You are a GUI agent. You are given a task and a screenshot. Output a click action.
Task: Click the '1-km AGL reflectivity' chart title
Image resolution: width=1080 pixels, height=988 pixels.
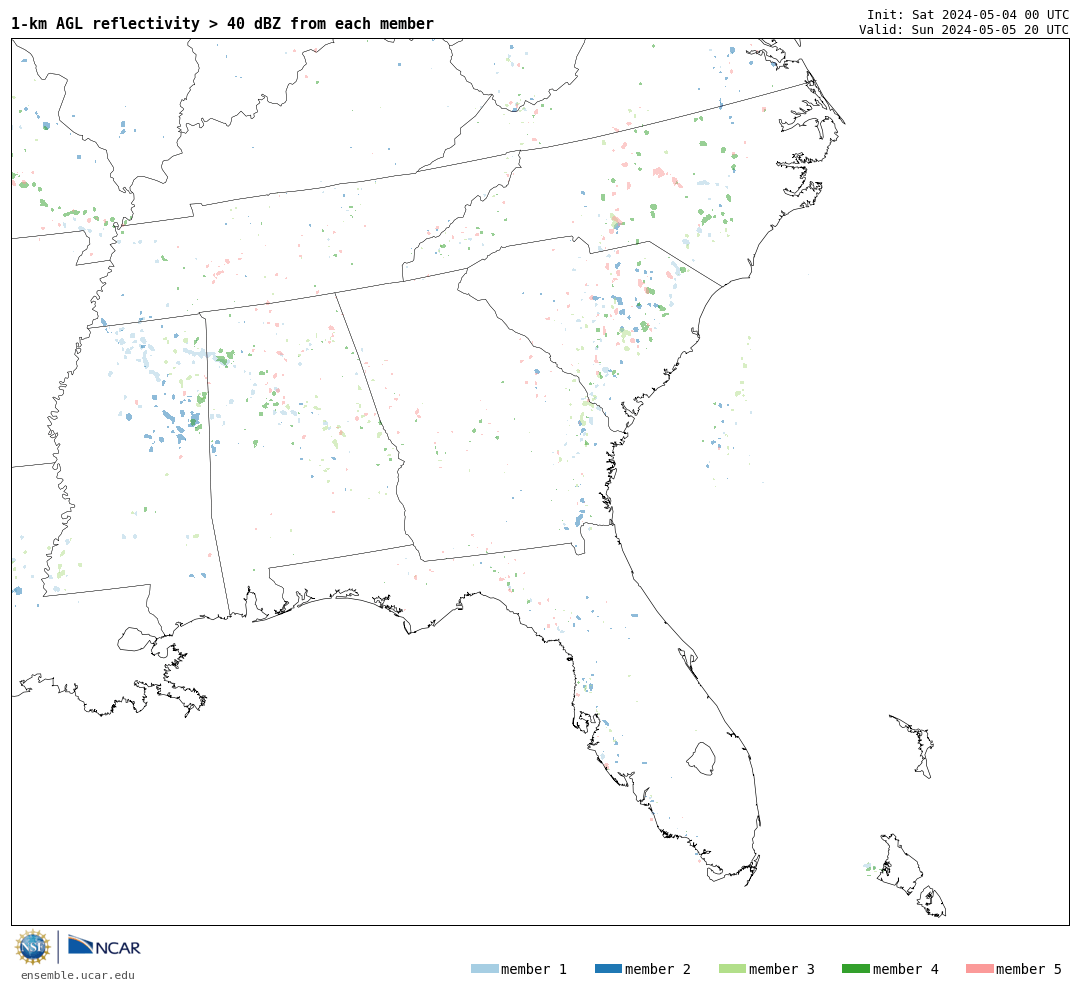(x=222, y=23)
